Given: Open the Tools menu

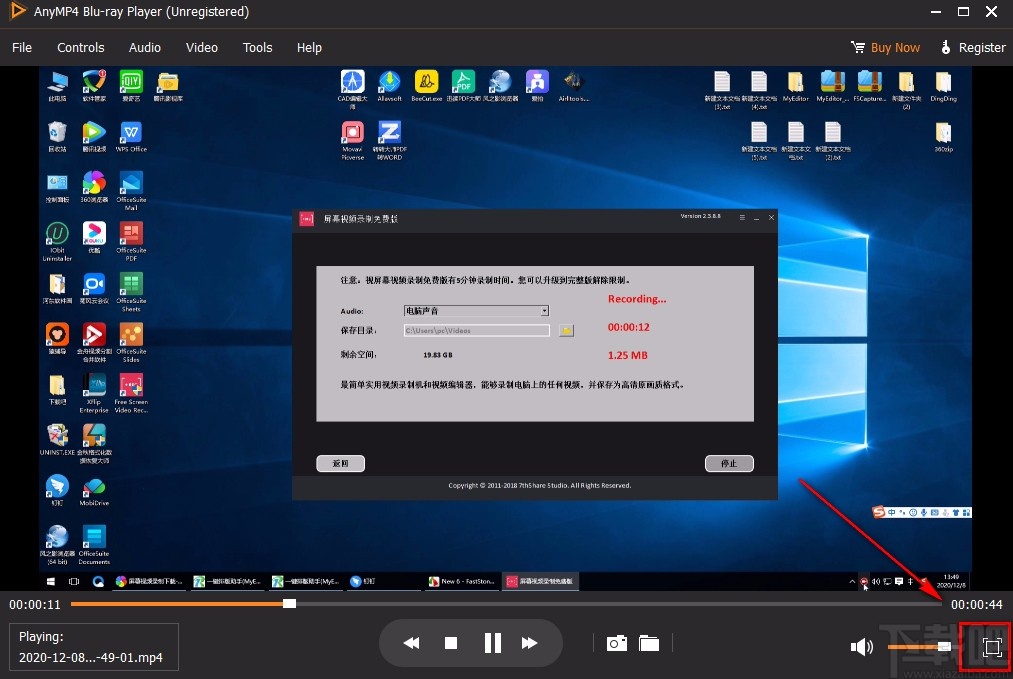Looking at the screenshot, I should pos(257,47).
